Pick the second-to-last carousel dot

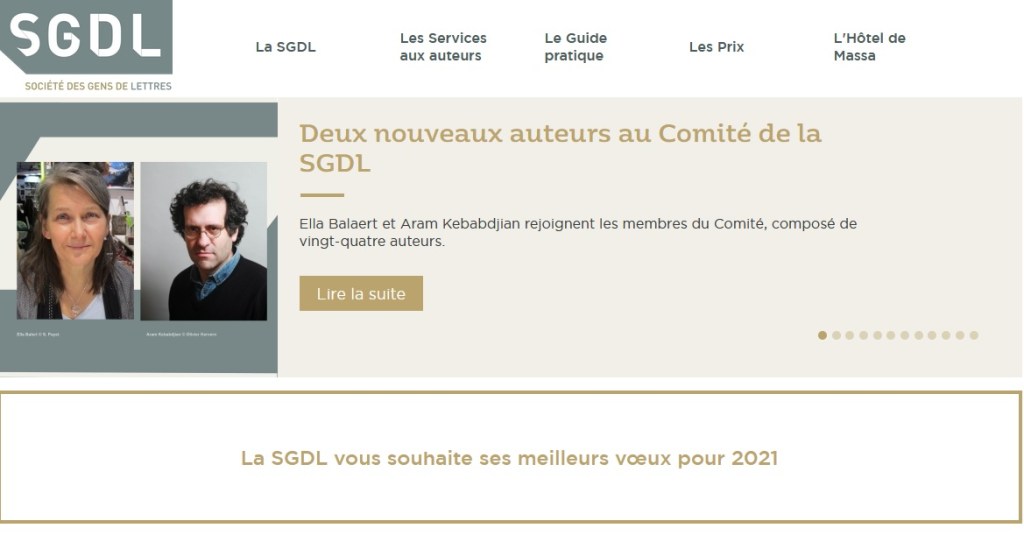click(960, 336)
